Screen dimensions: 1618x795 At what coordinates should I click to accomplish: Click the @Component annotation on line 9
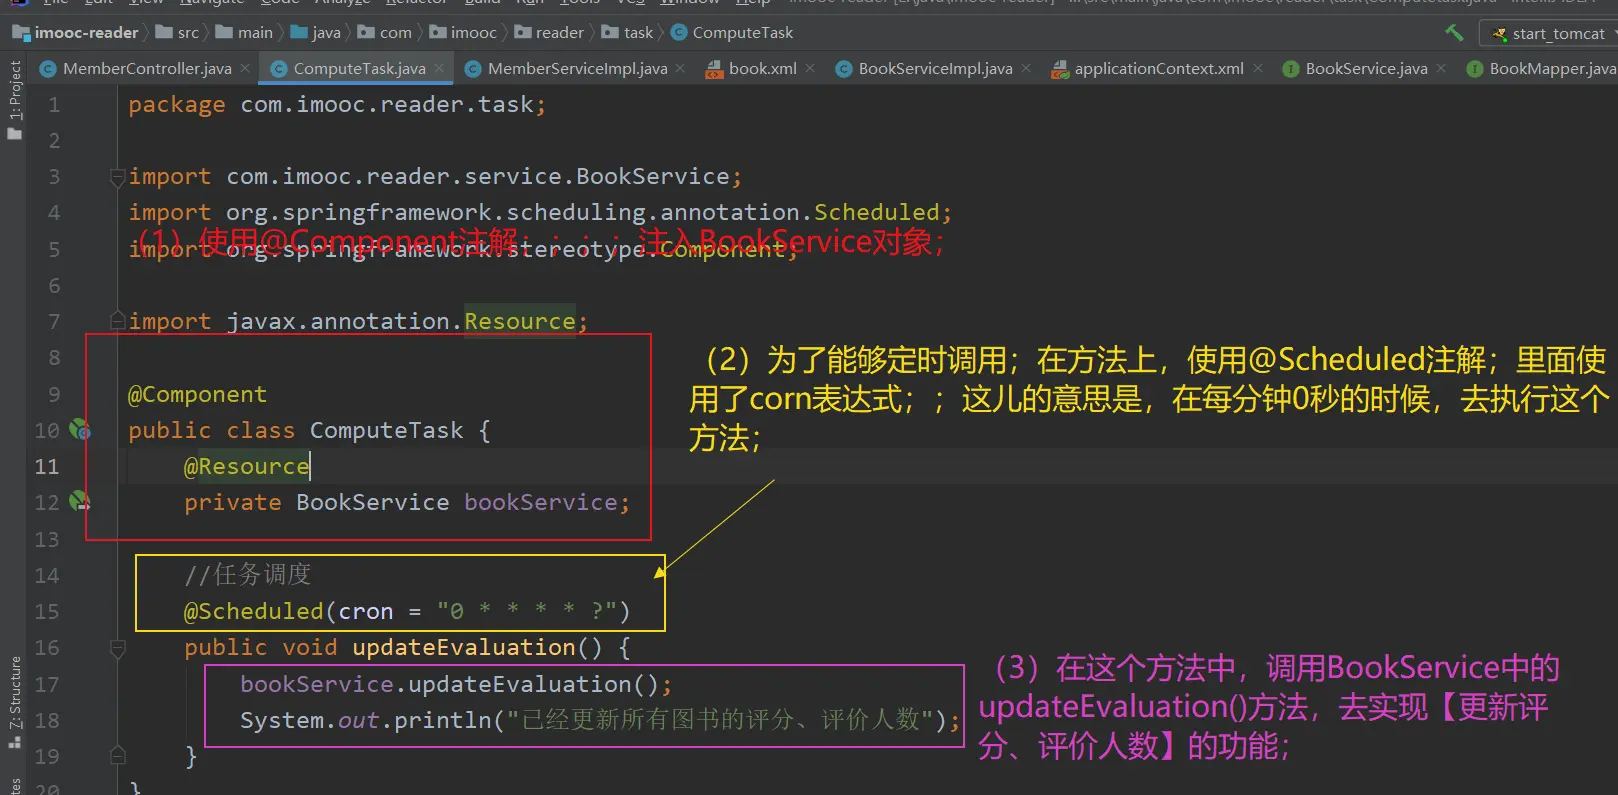[197, 394]
